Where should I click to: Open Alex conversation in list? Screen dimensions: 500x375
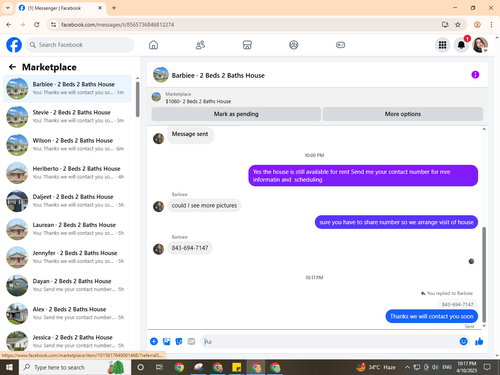(67, 313)
